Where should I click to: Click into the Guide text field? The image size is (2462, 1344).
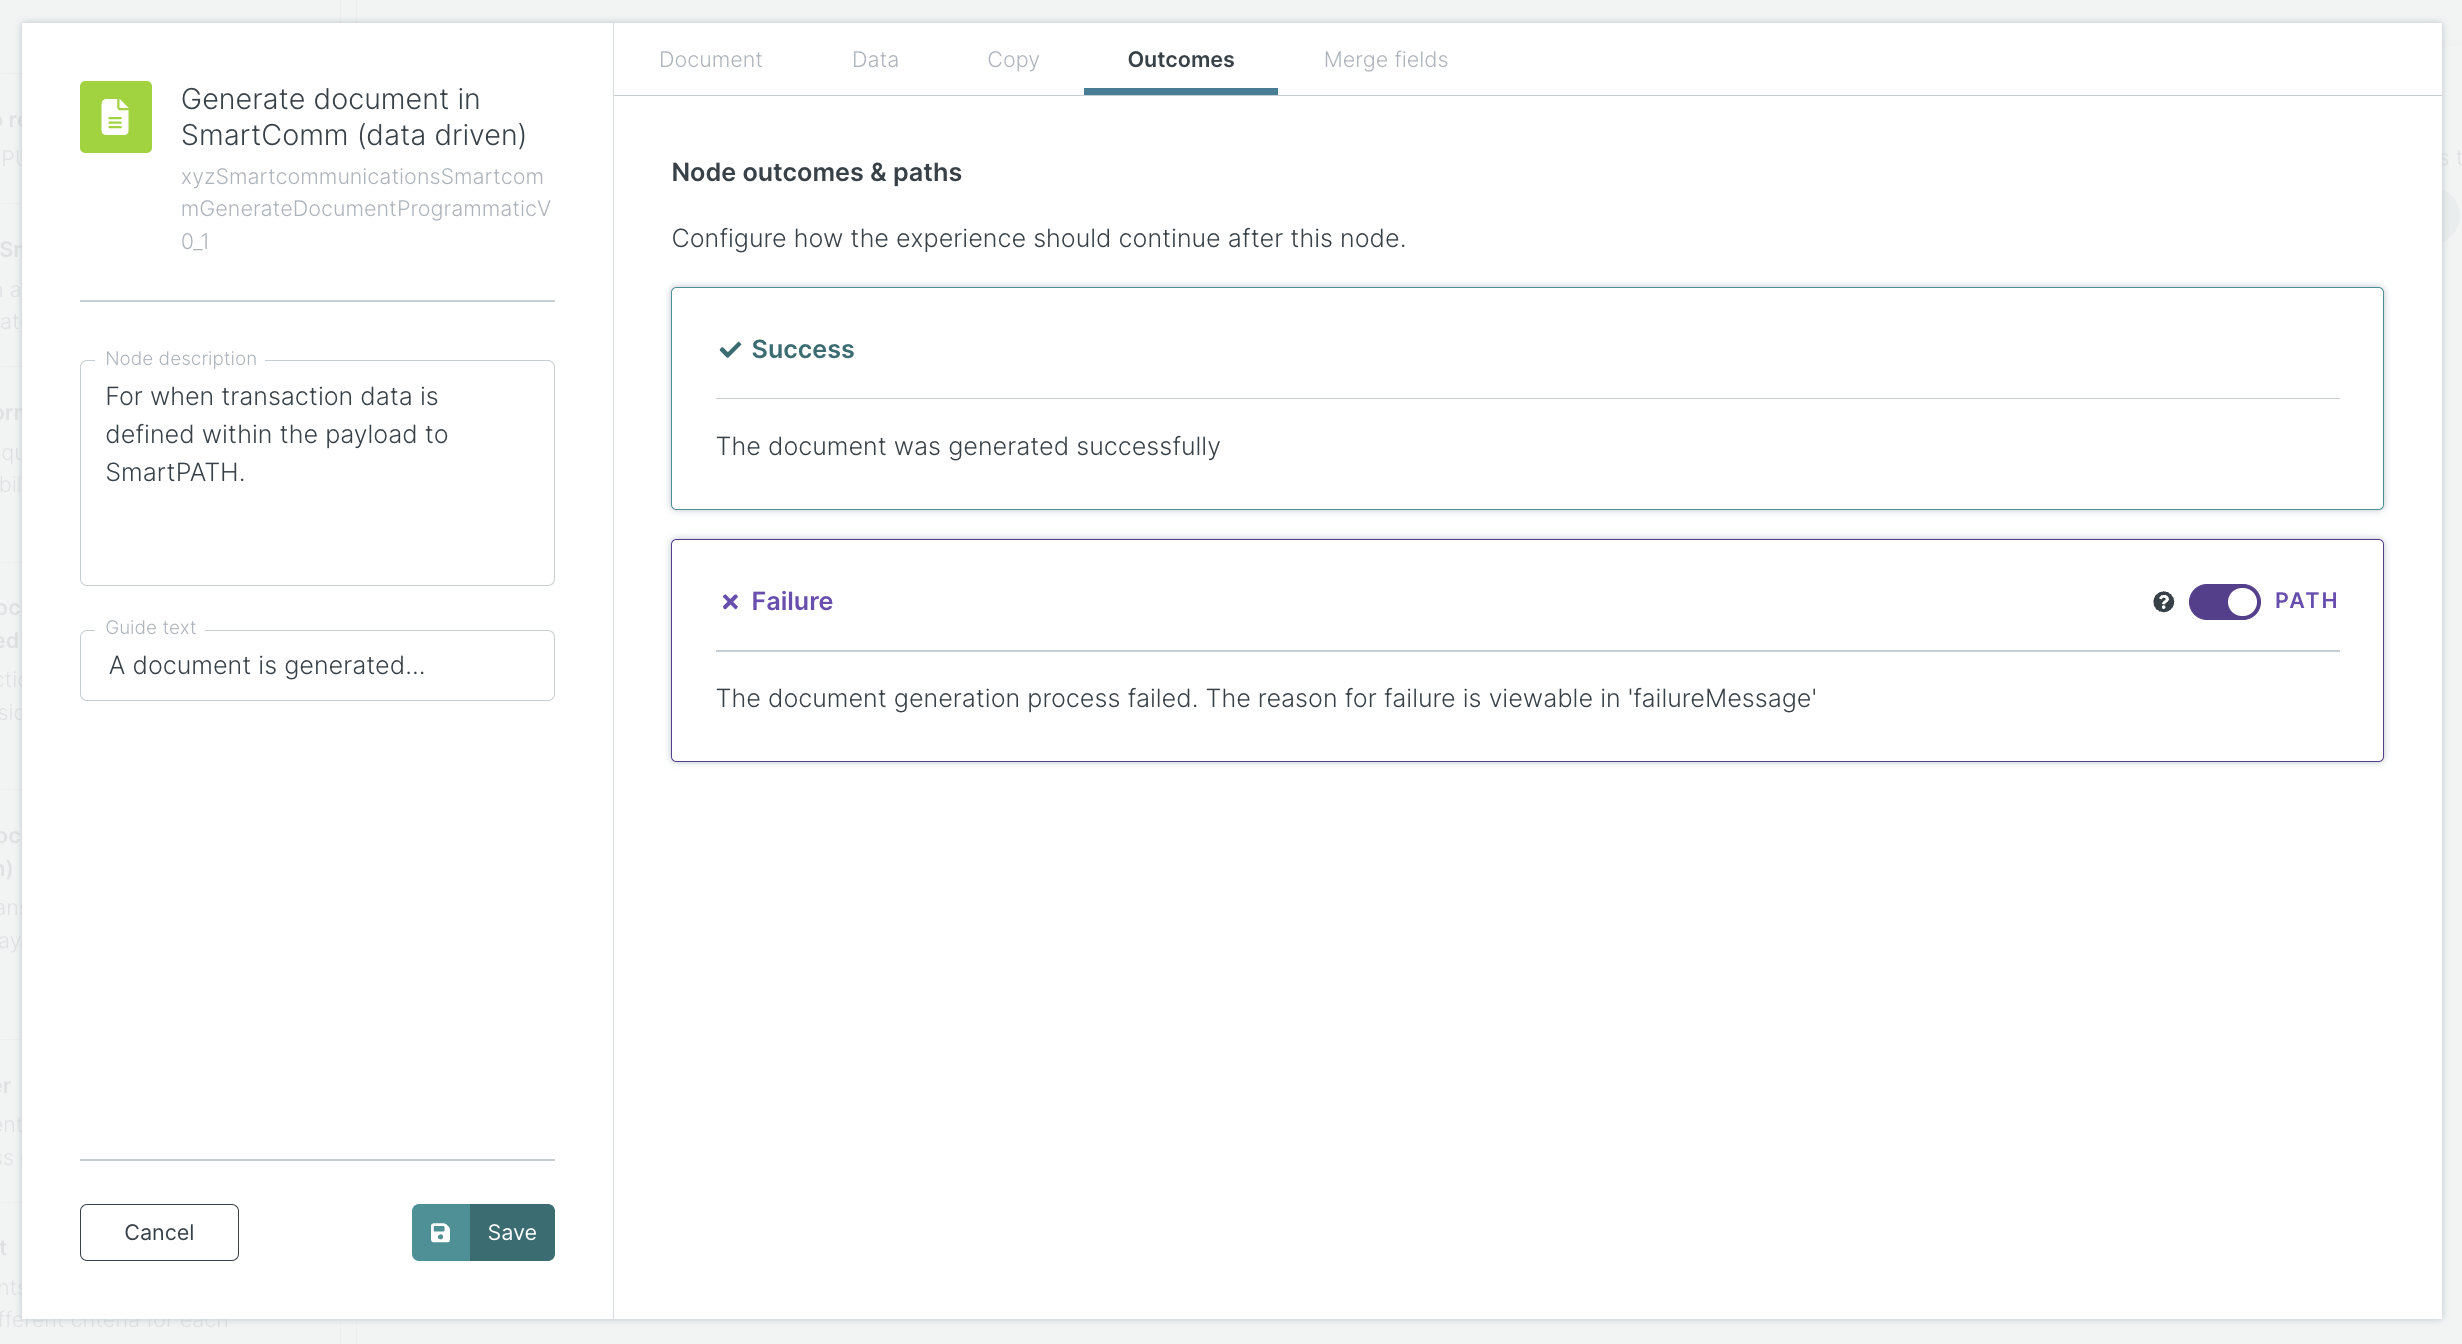click(317, 665)
